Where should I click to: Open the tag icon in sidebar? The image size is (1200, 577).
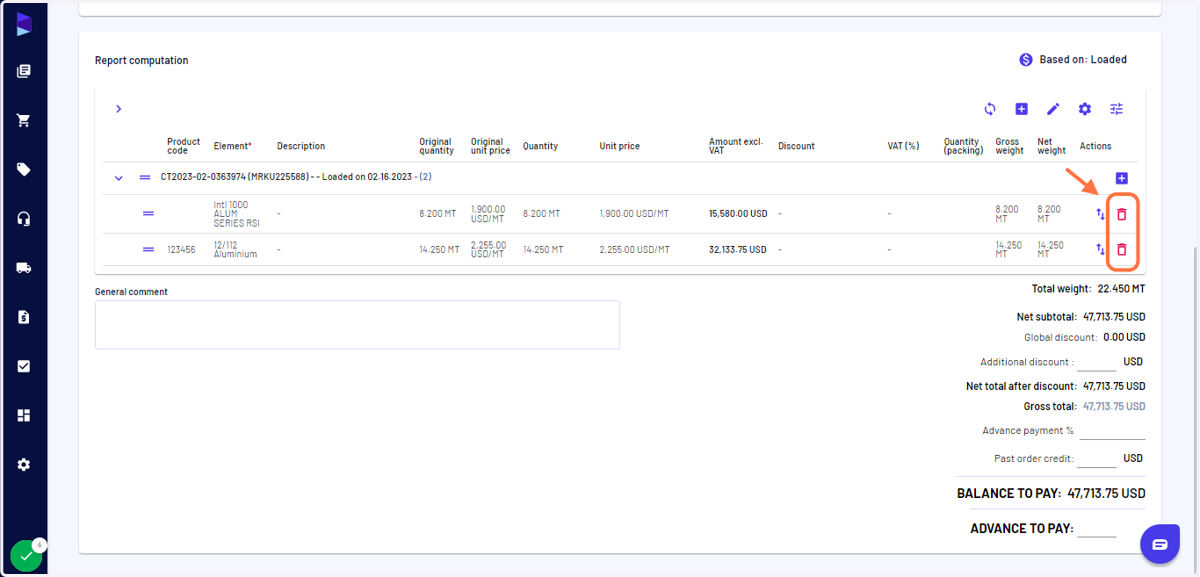click(x=24, y=169)
